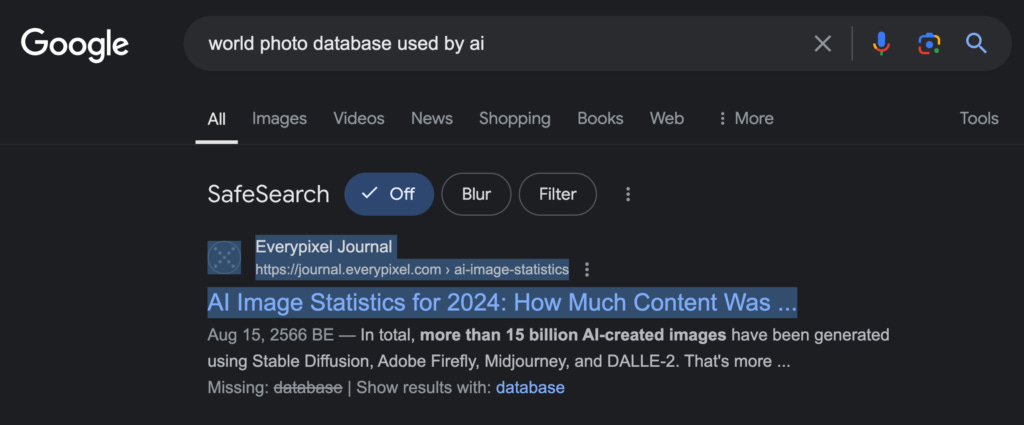Viewport: 1024px width, 425px height.
Task: Open Google Lens image search
Action: (x=929, y=44)
